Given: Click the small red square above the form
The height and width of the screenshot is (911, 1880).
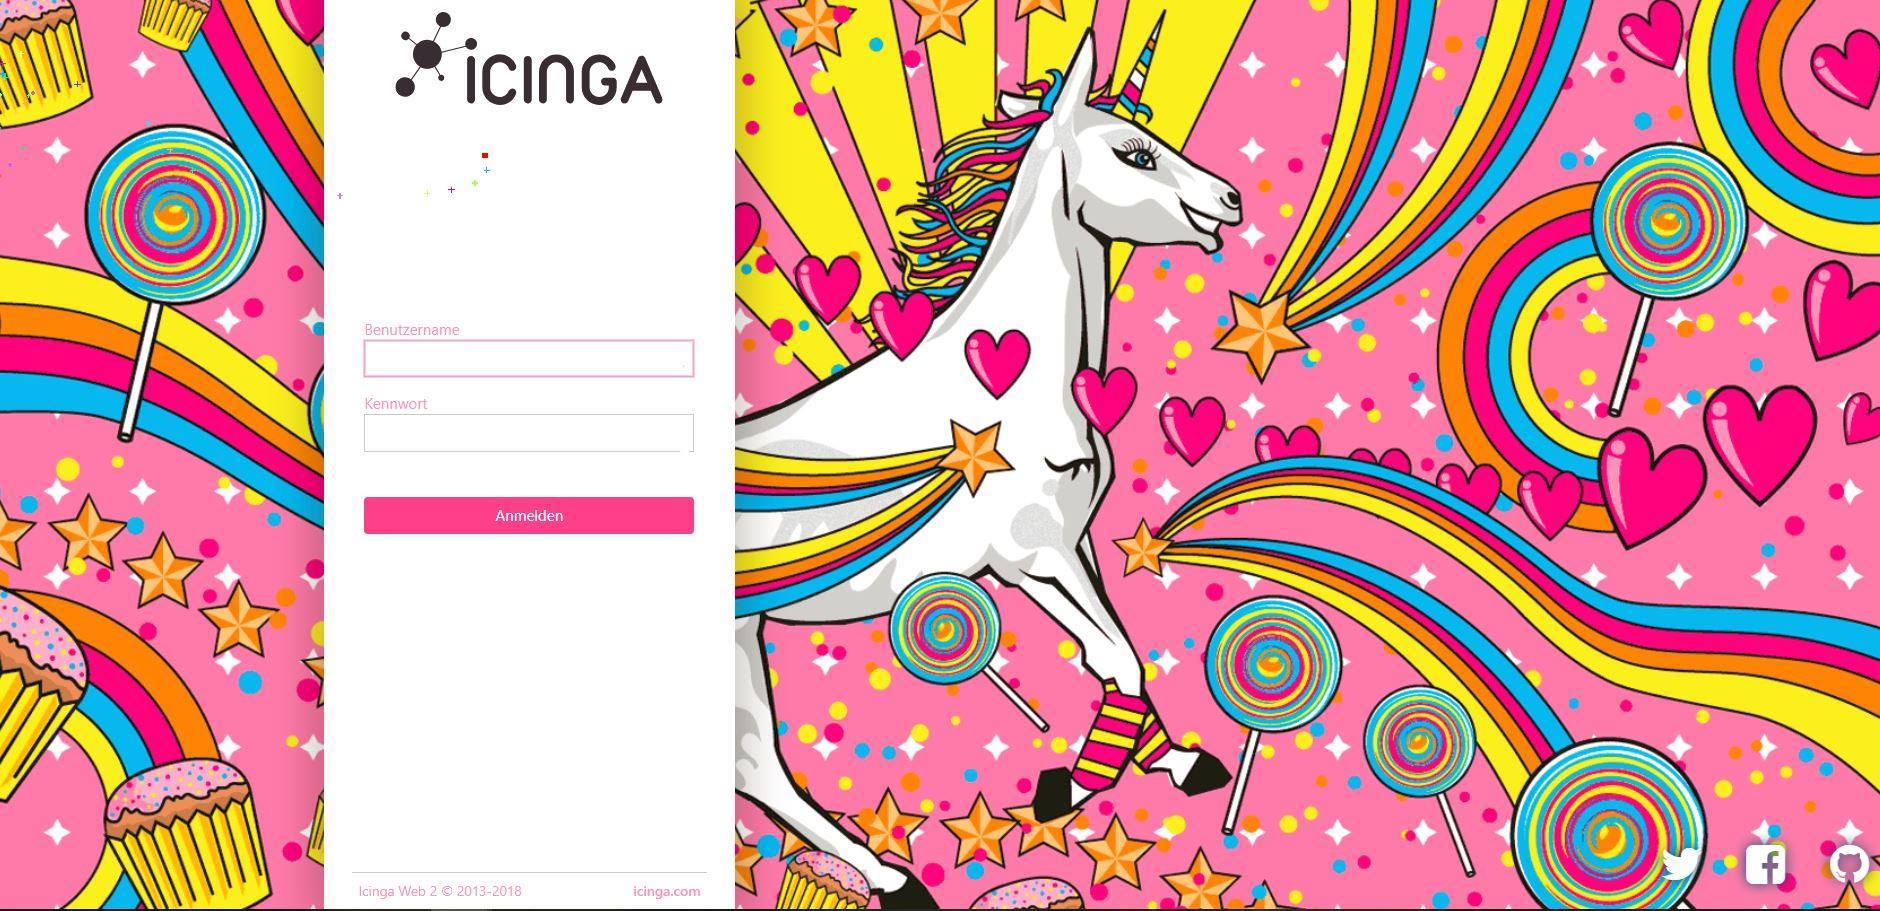Looking at the screenshot, I should (485, 155).
